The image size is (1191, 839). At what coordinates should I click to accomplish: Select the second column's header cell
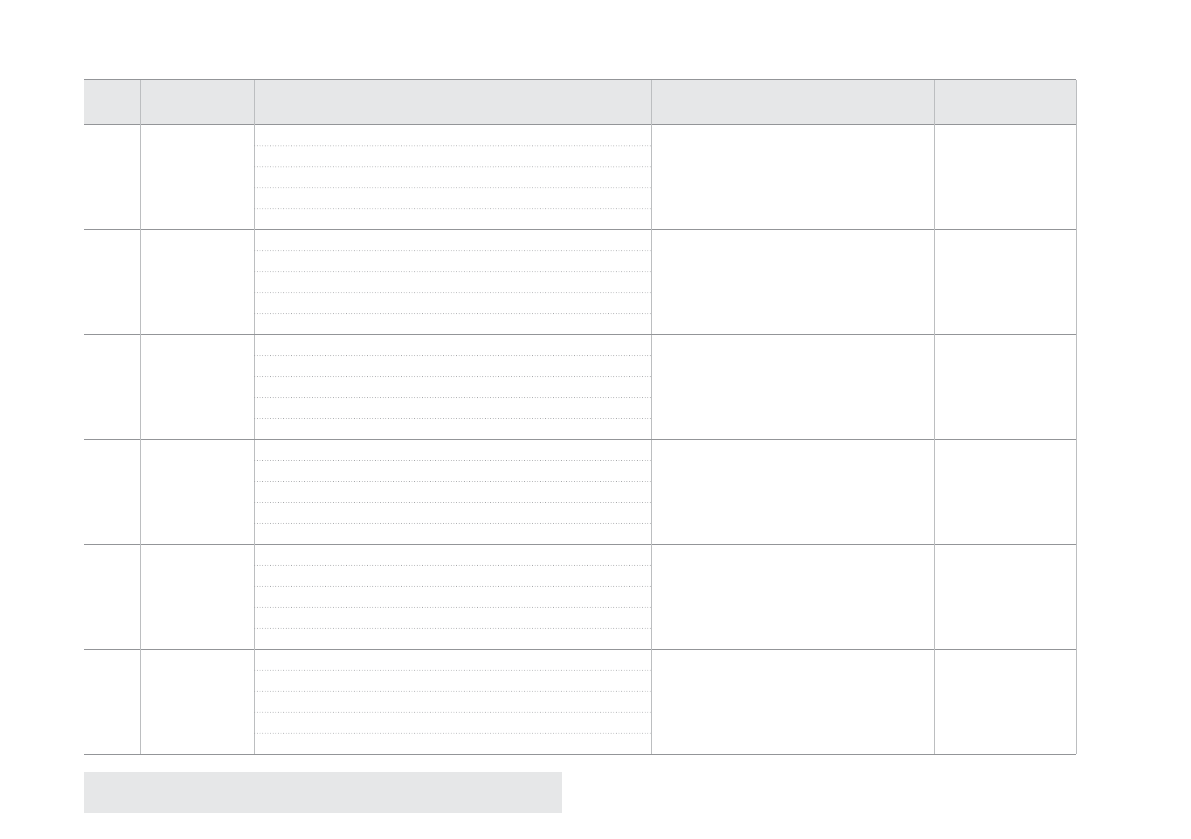click(197, 102)
